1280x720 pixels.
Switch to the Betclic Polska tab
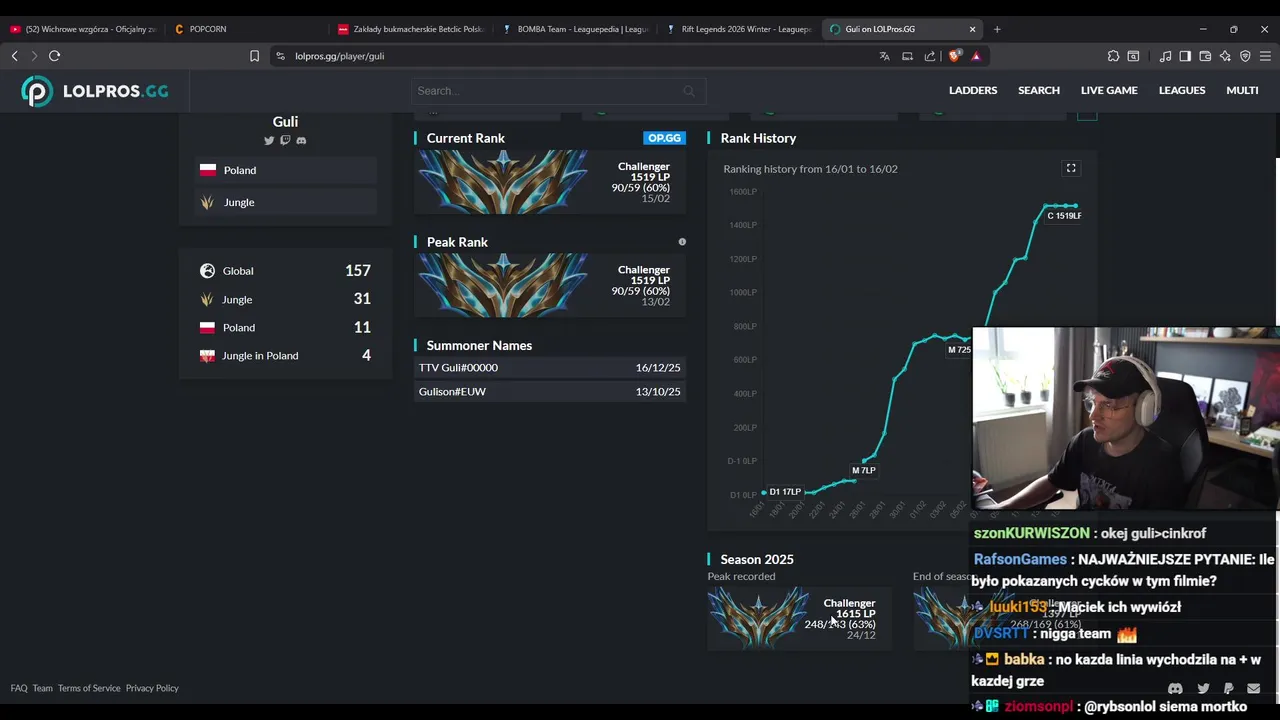(x=410, y=29)
